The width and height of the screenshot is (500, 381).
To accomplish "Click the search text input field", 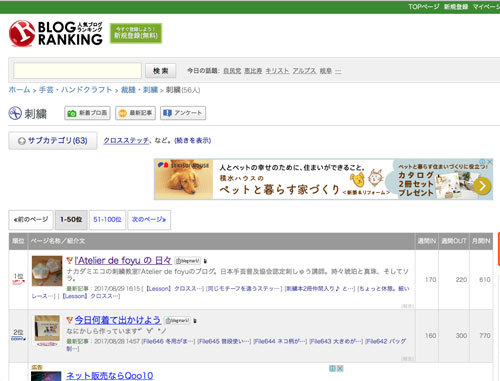I will pyautogui.click(x=77, y=71).
